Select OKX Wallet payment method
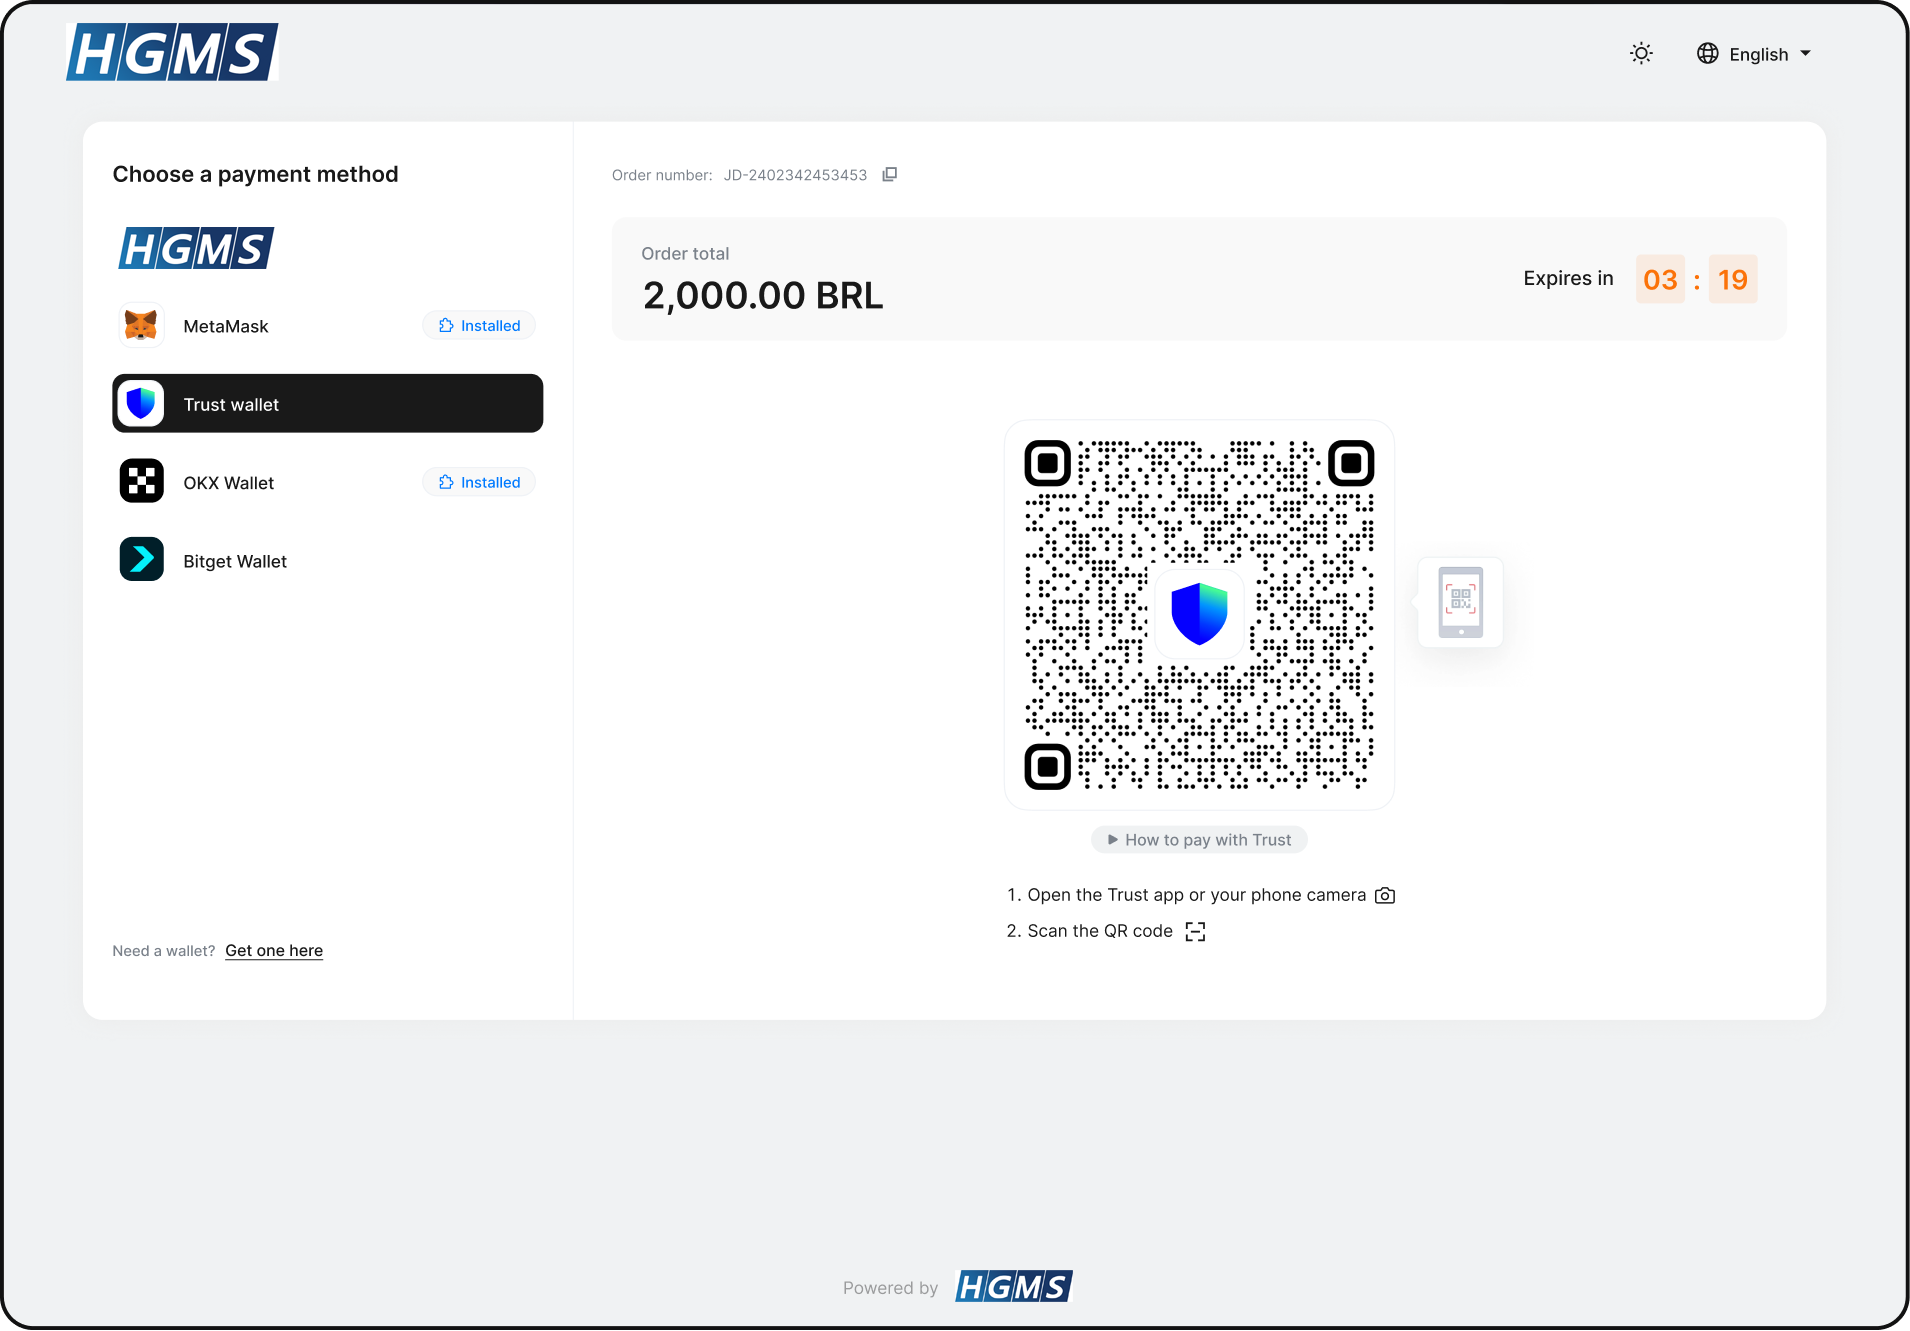Viewport: 1910px width, 1331px height. click(328, 482)
